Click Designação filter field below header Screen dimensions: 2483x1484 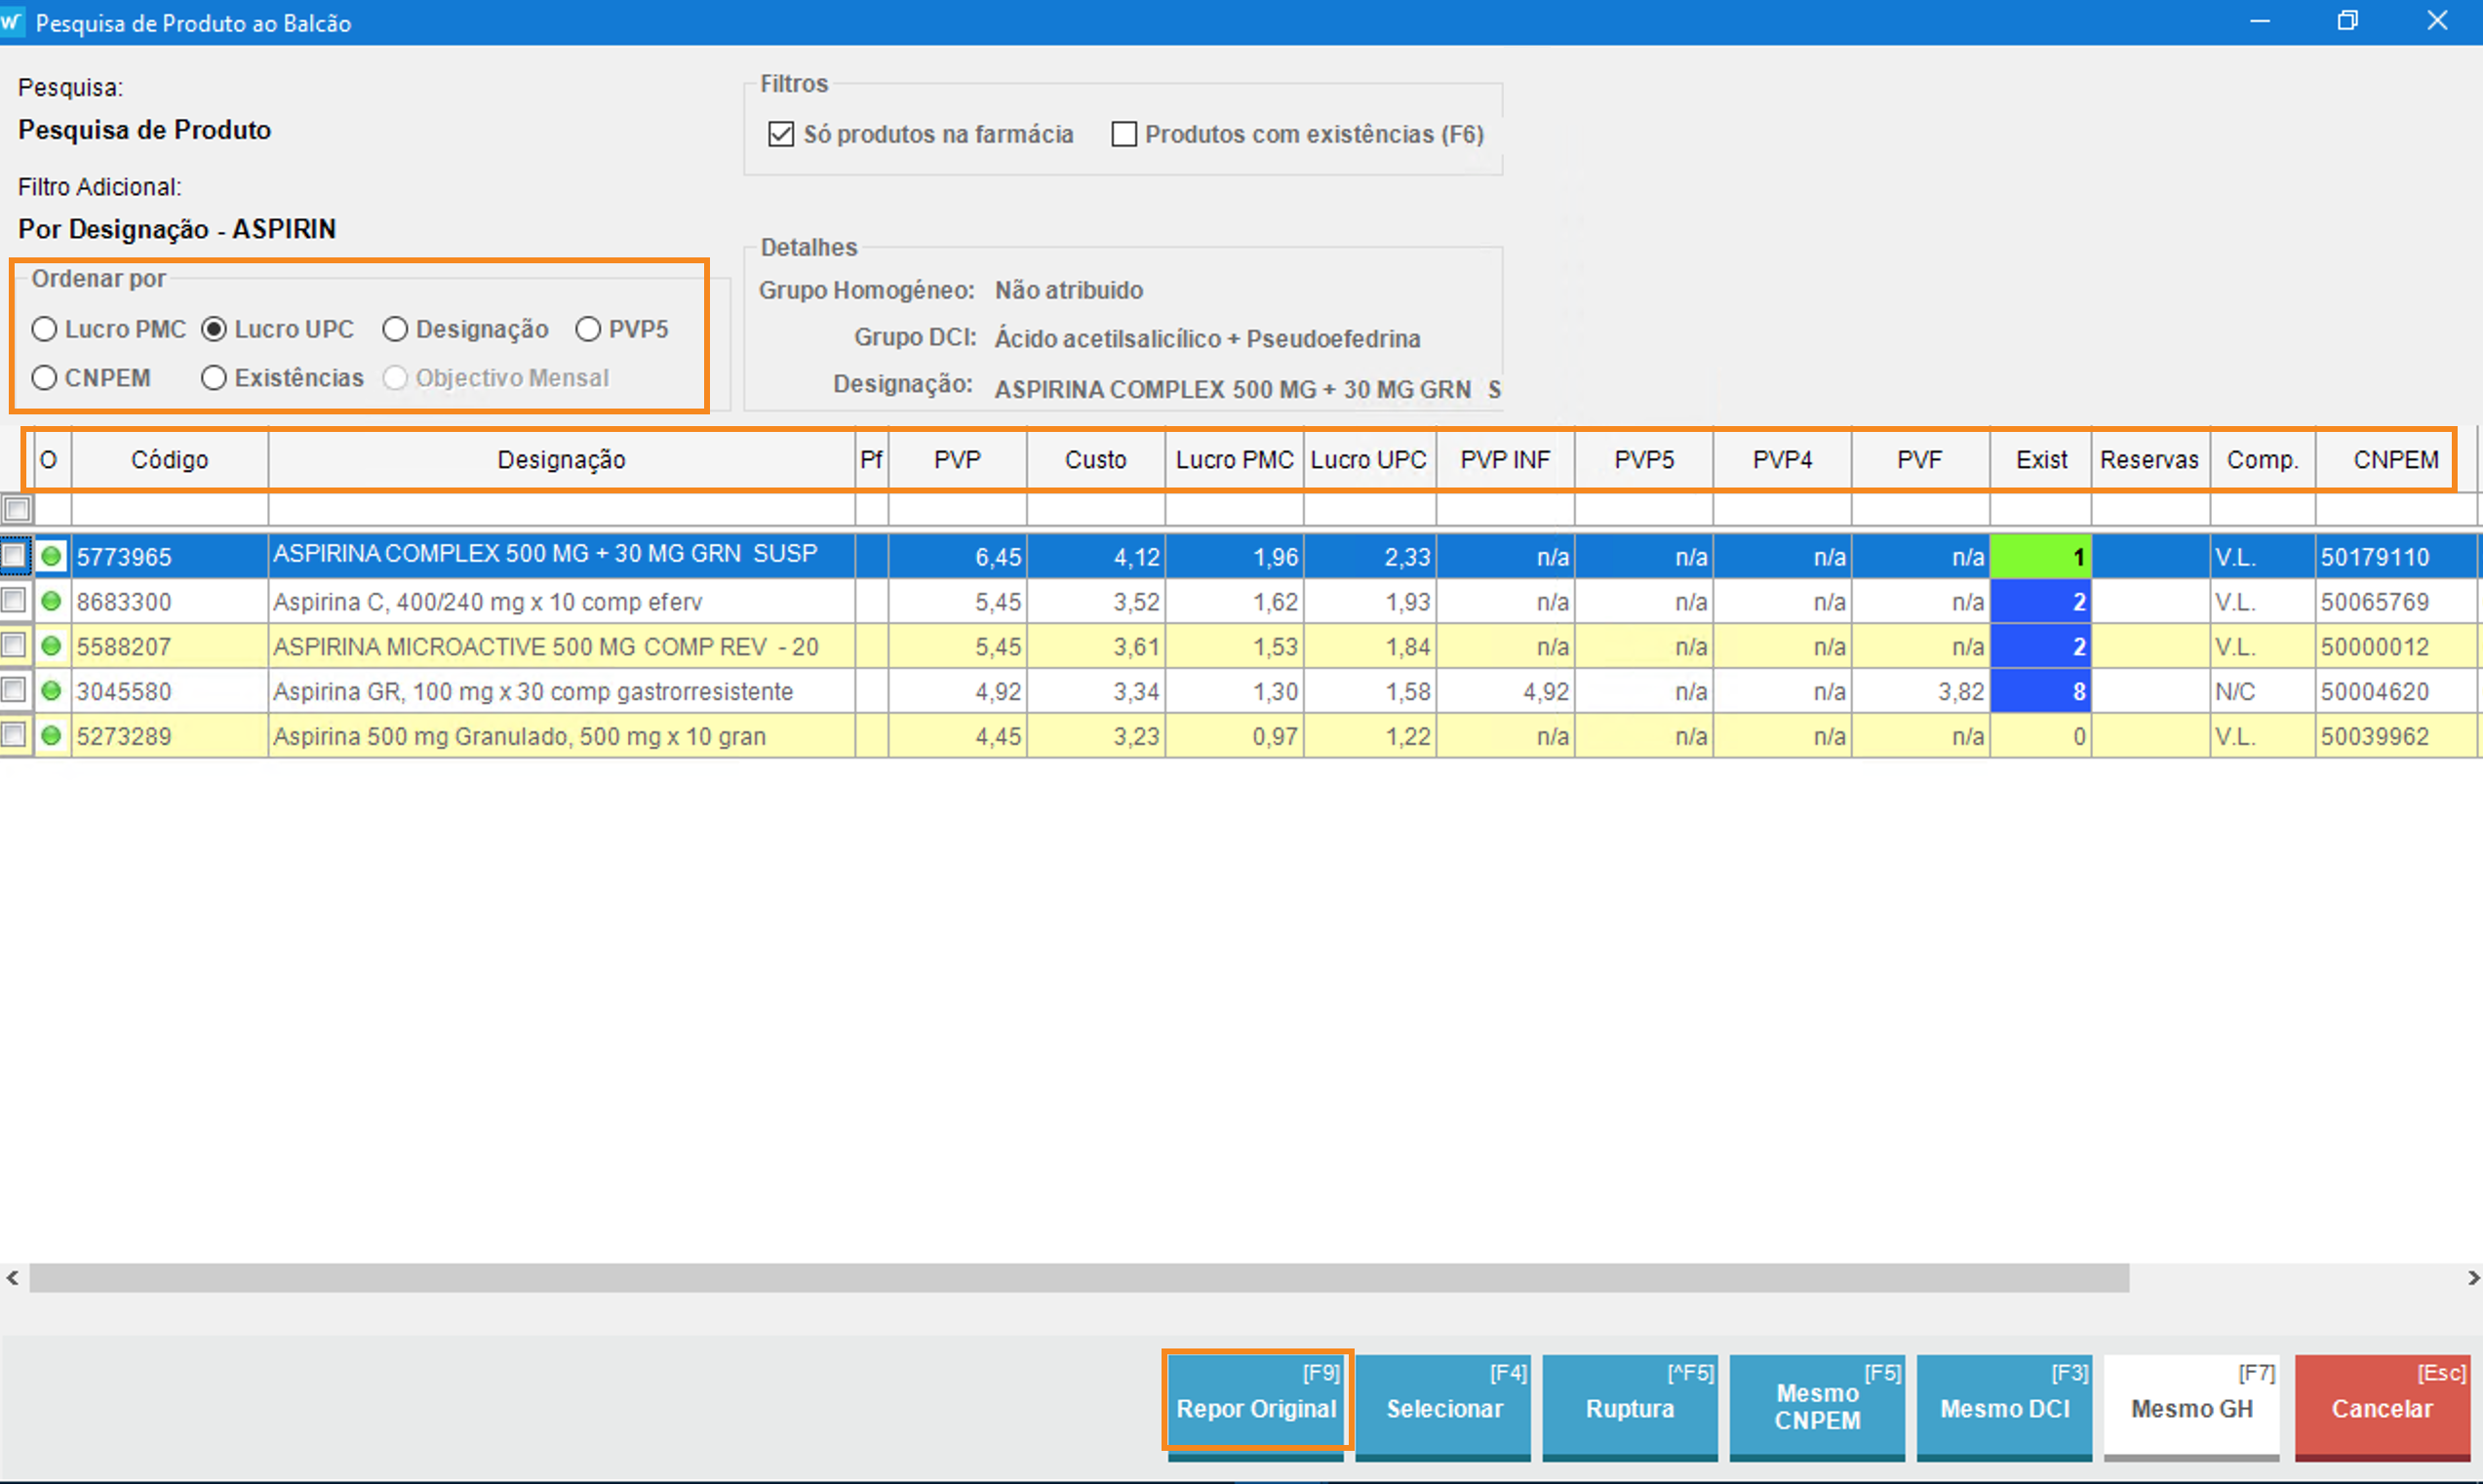pyautogui.click(x=561, y=510)
